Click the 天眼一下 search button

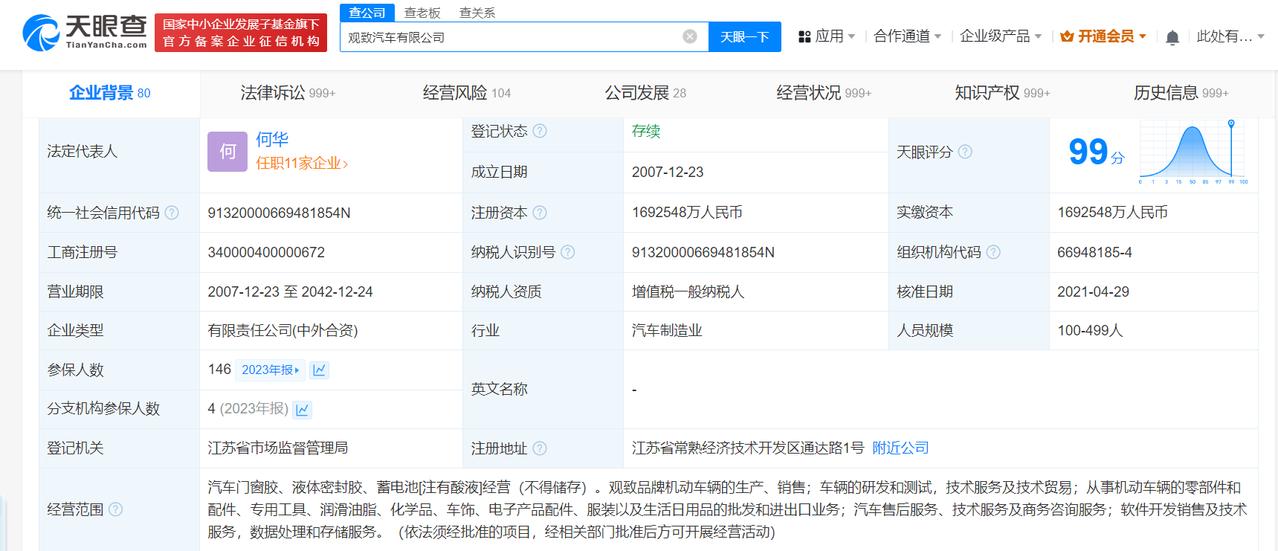coord(745,36)
